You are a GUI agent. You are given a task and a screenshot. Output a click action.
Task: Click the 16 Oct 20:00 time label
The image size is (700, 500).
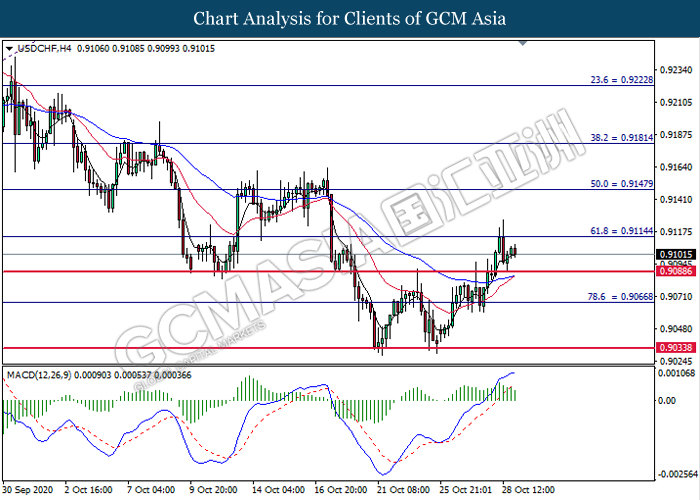click(341, 490)
